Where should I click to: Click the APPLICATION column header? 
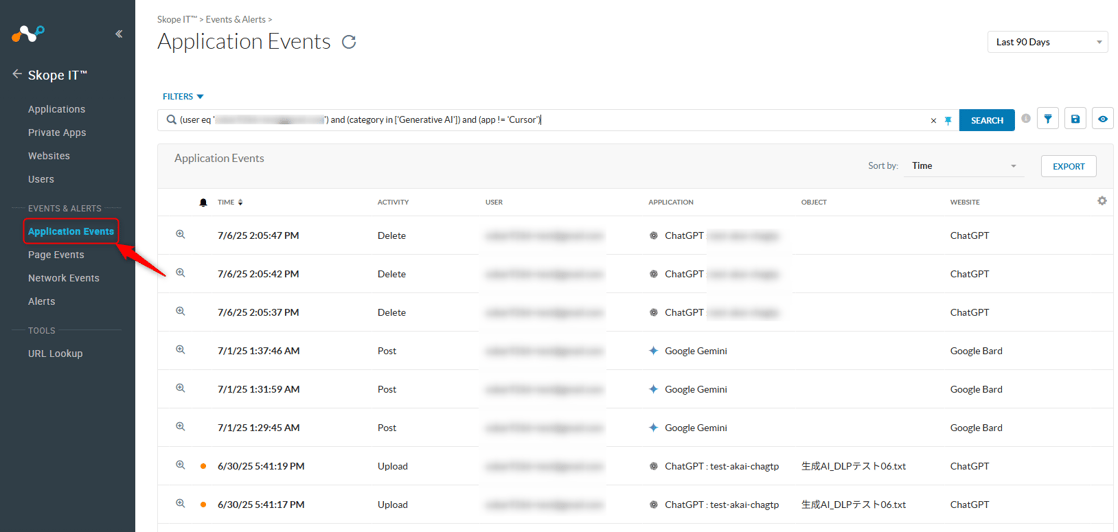(671, 203)
